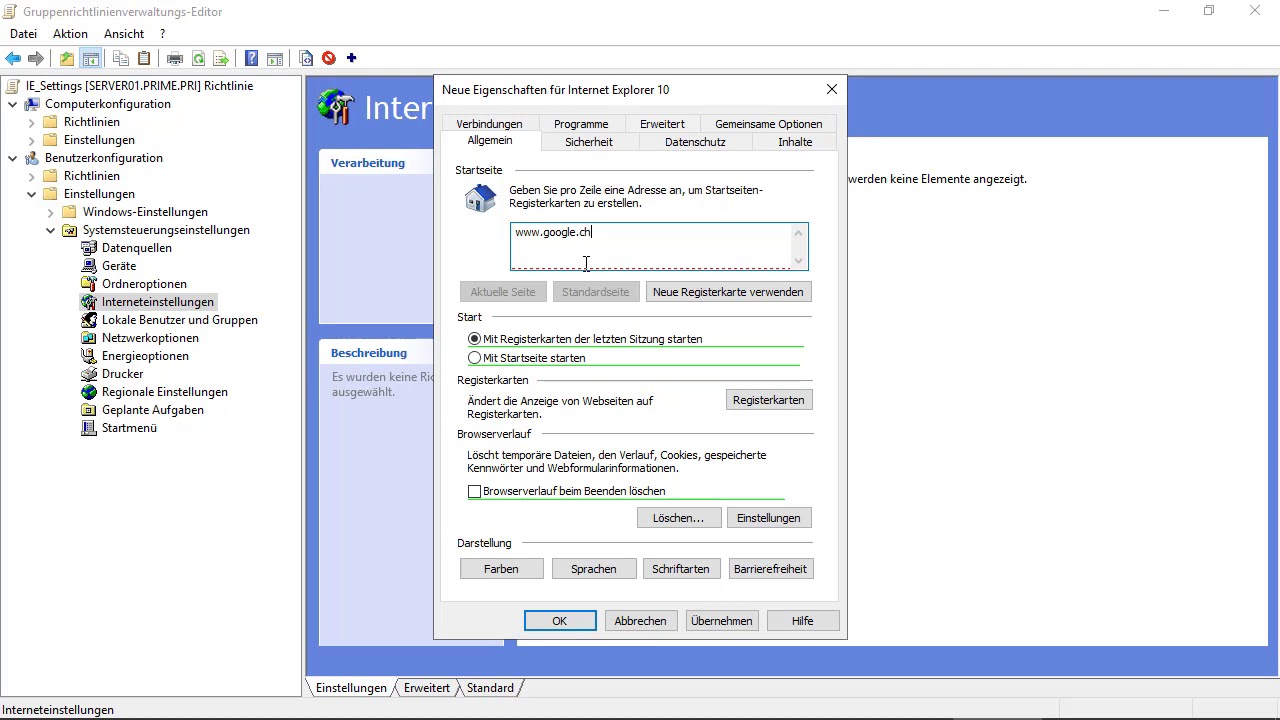Screen dimensions: 1280x720
Task: Click the OK button
Action: pos(560,621)
